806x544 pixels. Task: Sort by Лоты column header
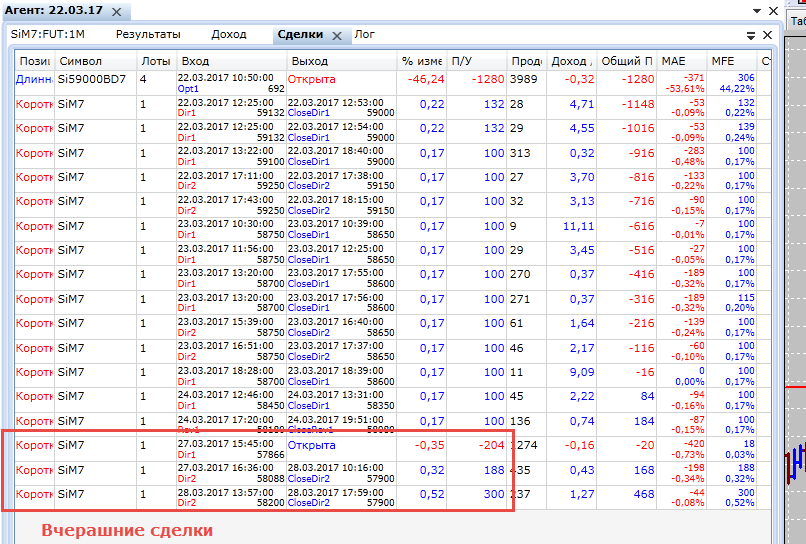pos(156,61)
